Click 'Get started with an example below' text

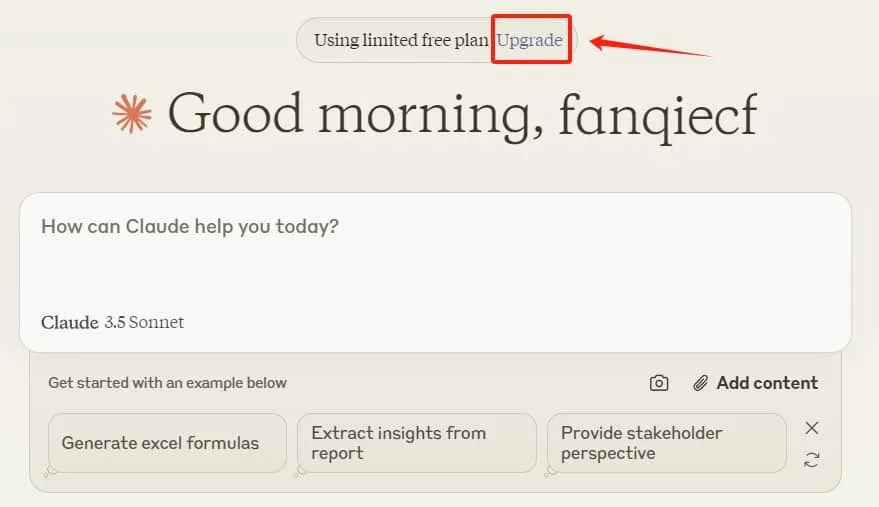(x=167, y=383)
